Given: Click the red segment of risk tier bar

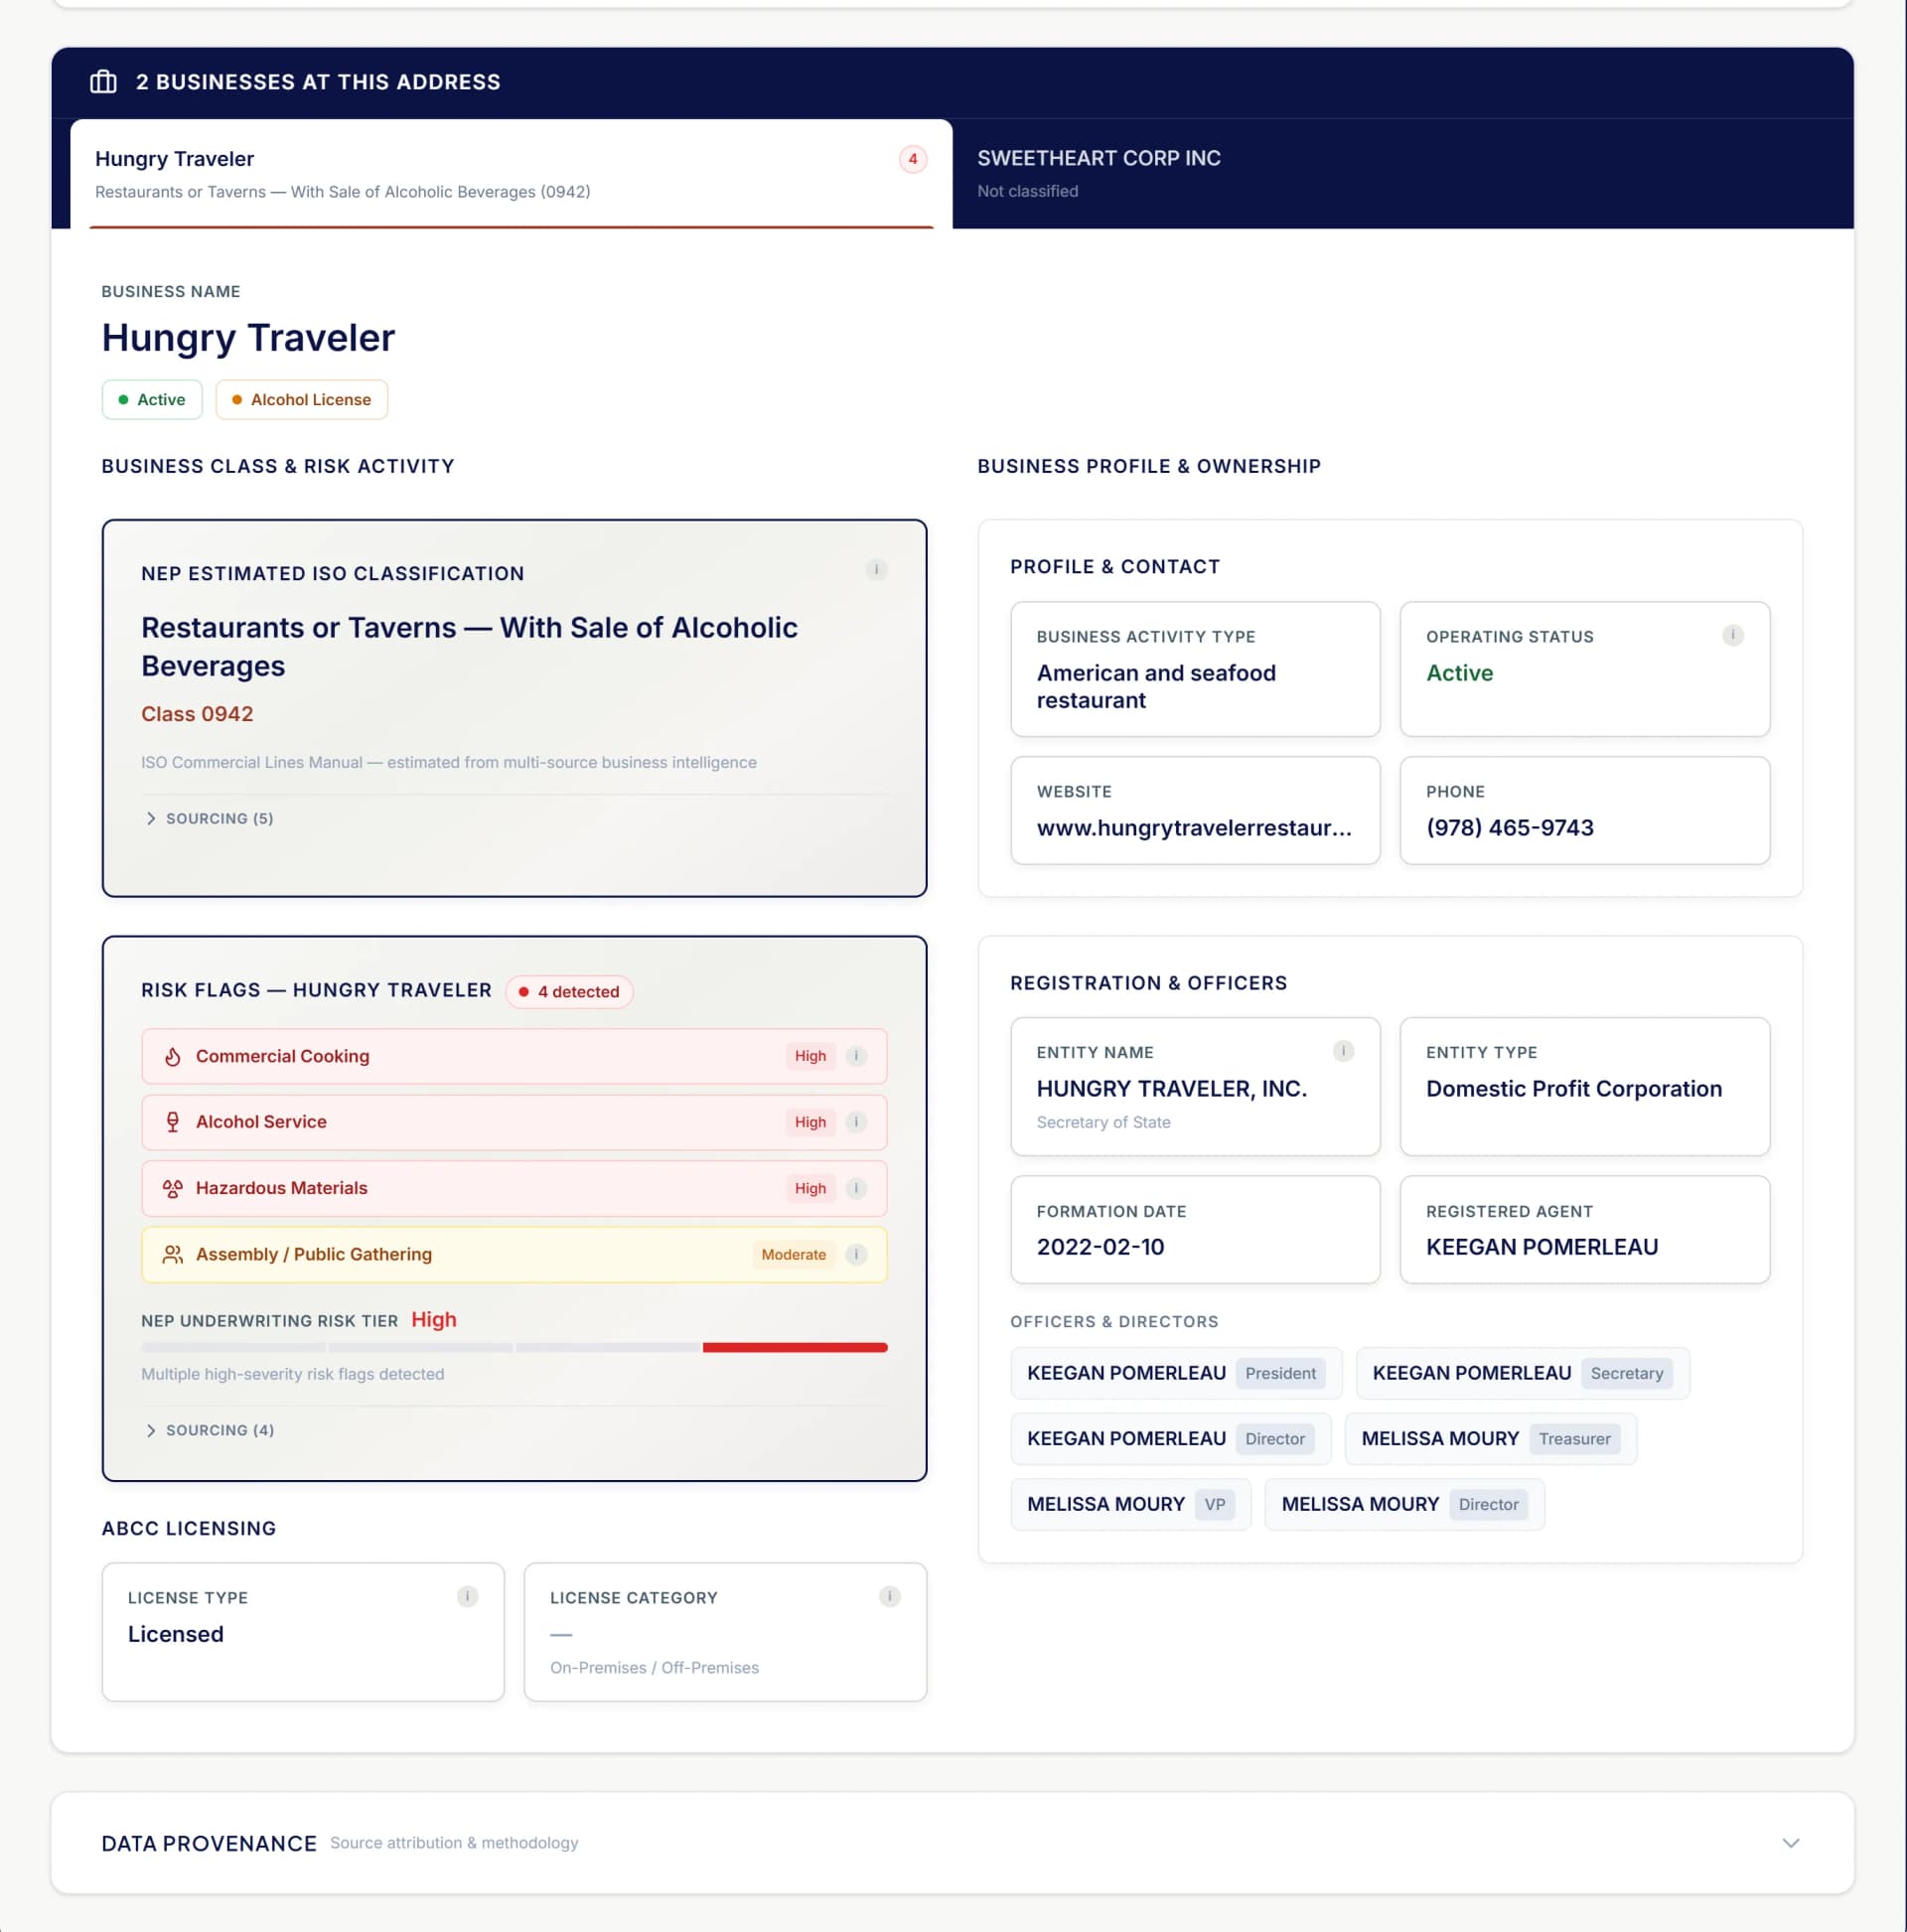Looking at the screenshot, I should [x=795, y=1348].
